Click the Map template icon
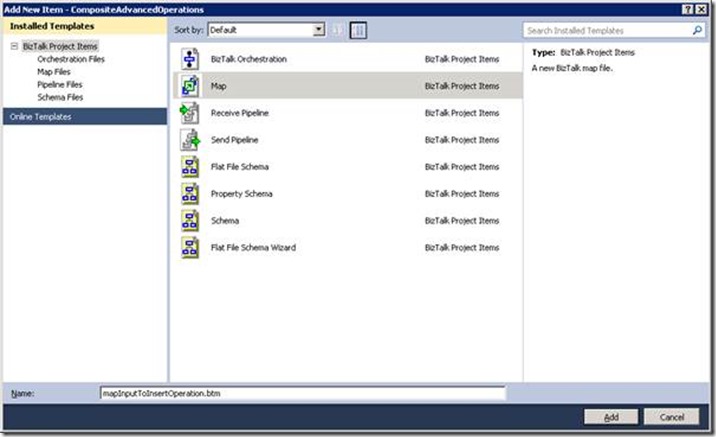 [190, 86]
